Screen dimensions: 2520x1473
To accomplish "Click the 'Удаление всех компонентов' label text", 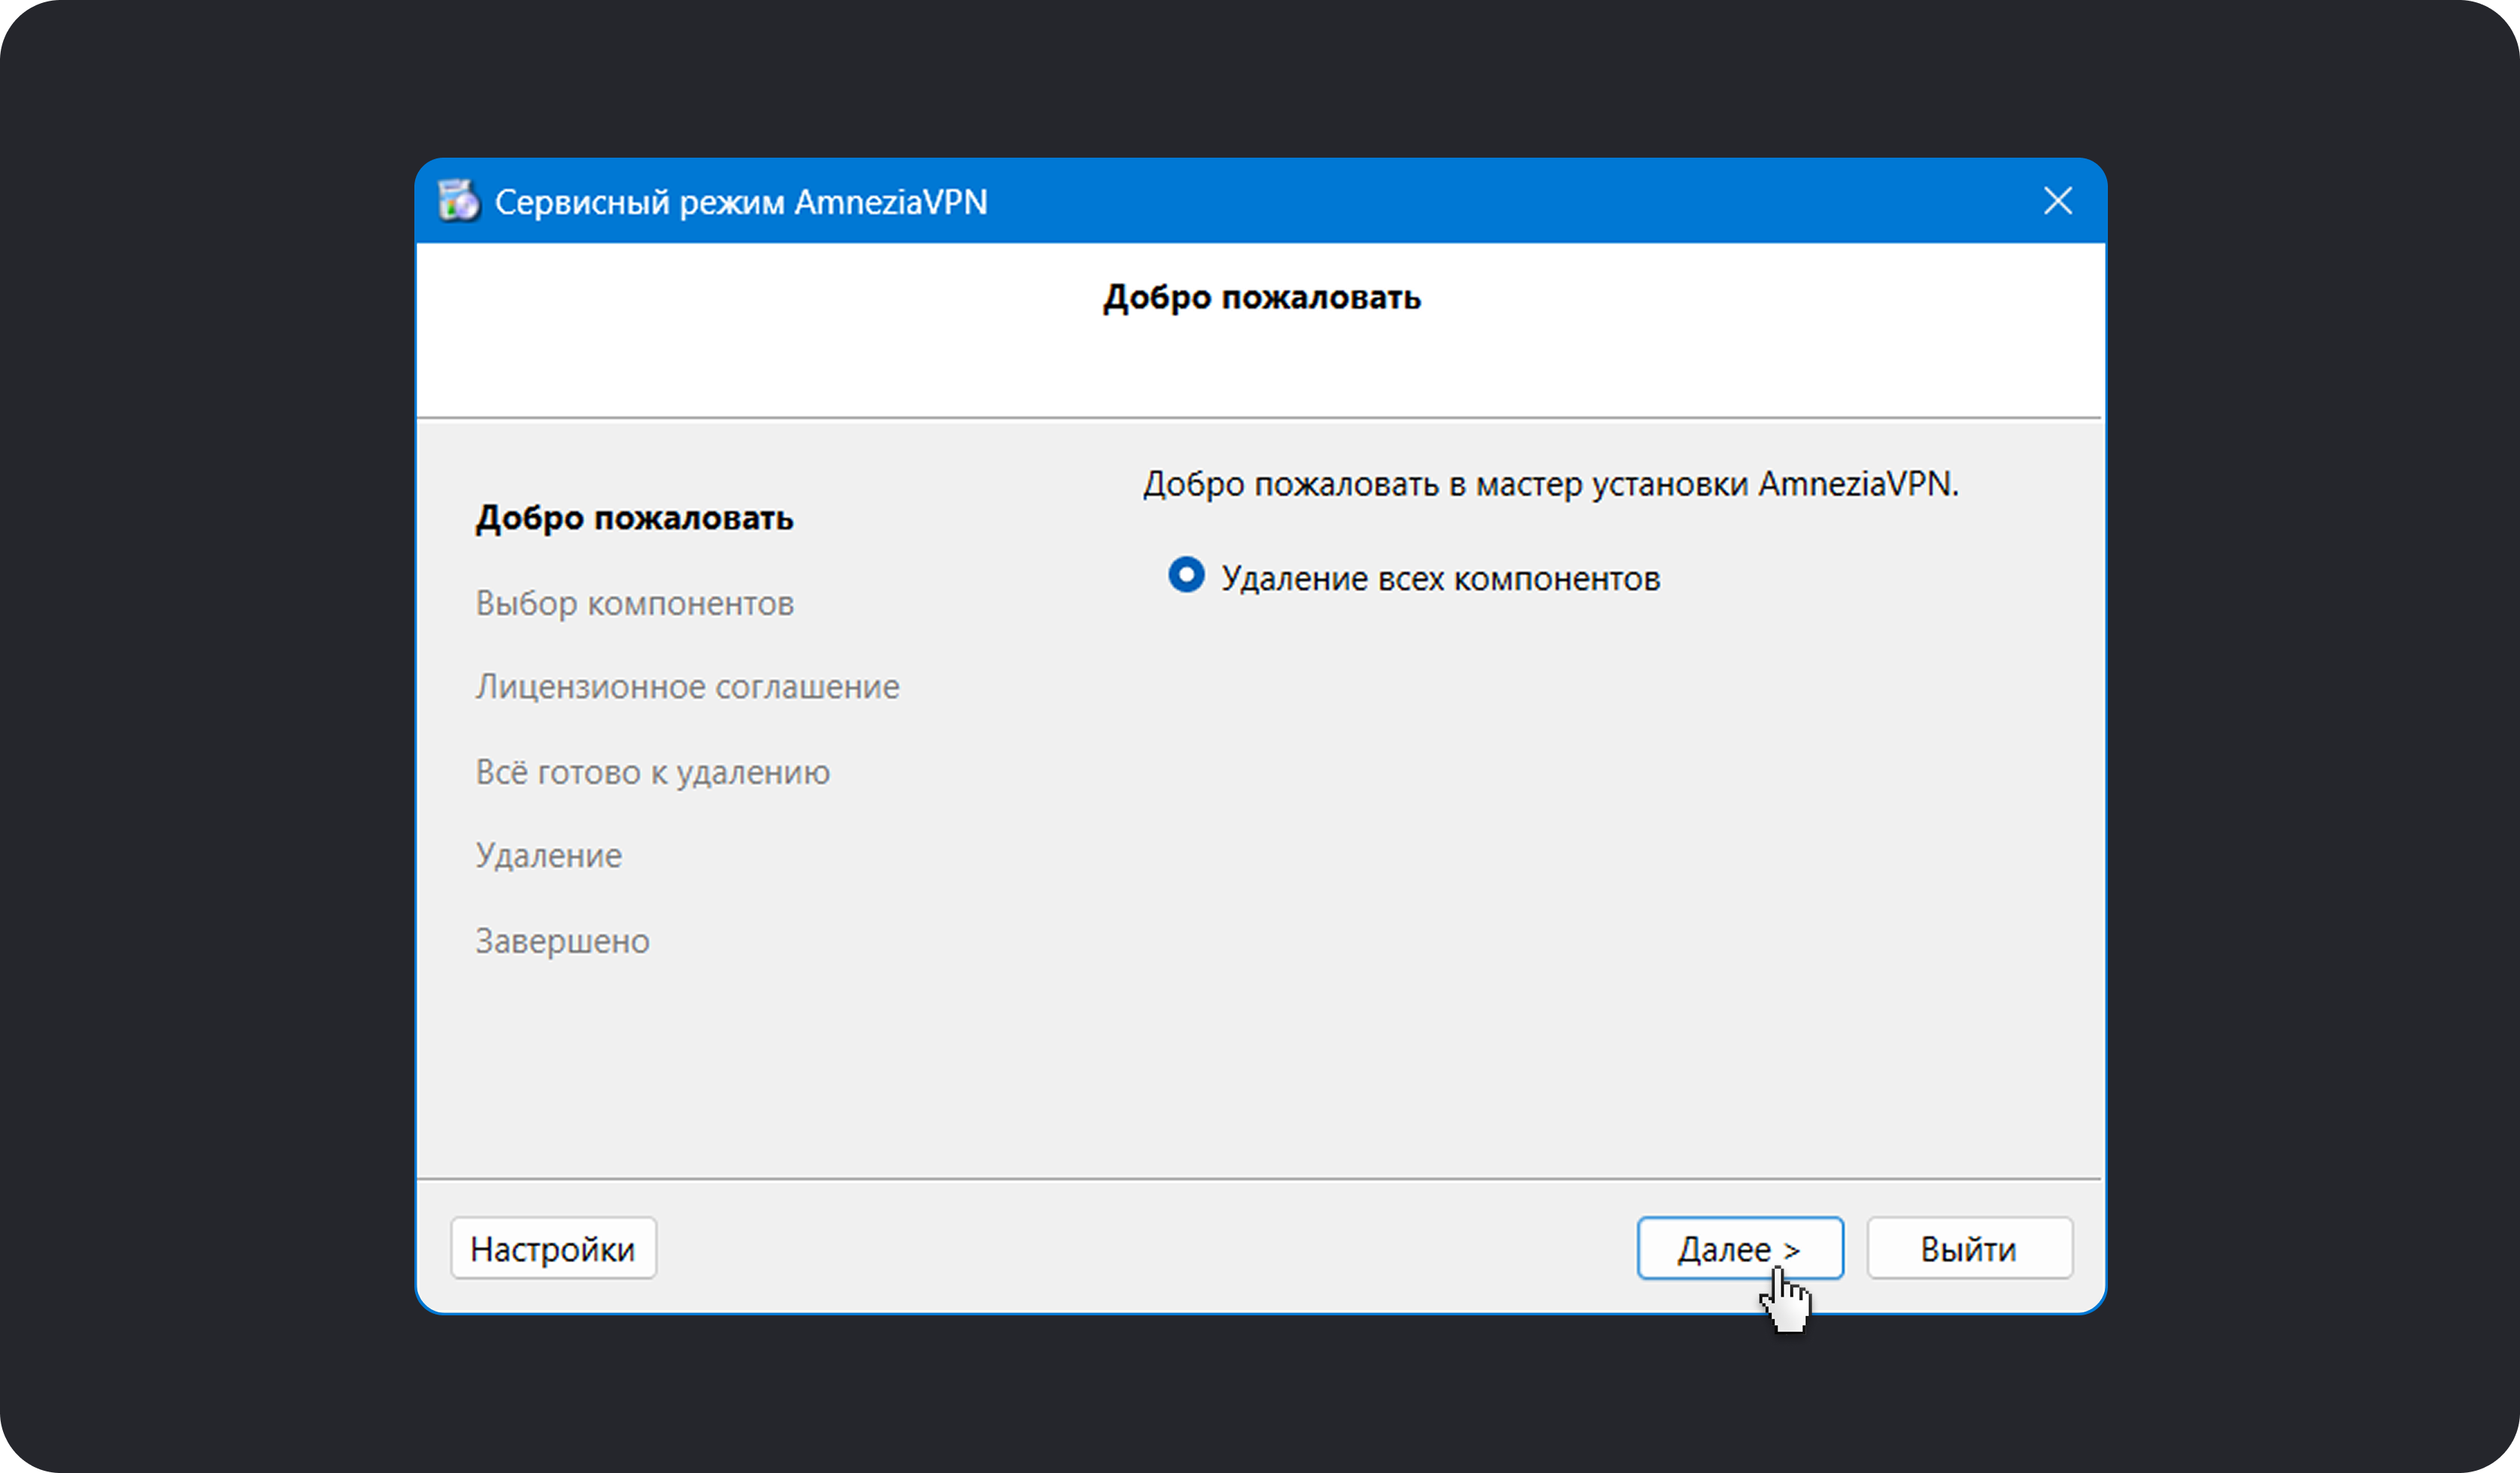I will (1440, 579).
